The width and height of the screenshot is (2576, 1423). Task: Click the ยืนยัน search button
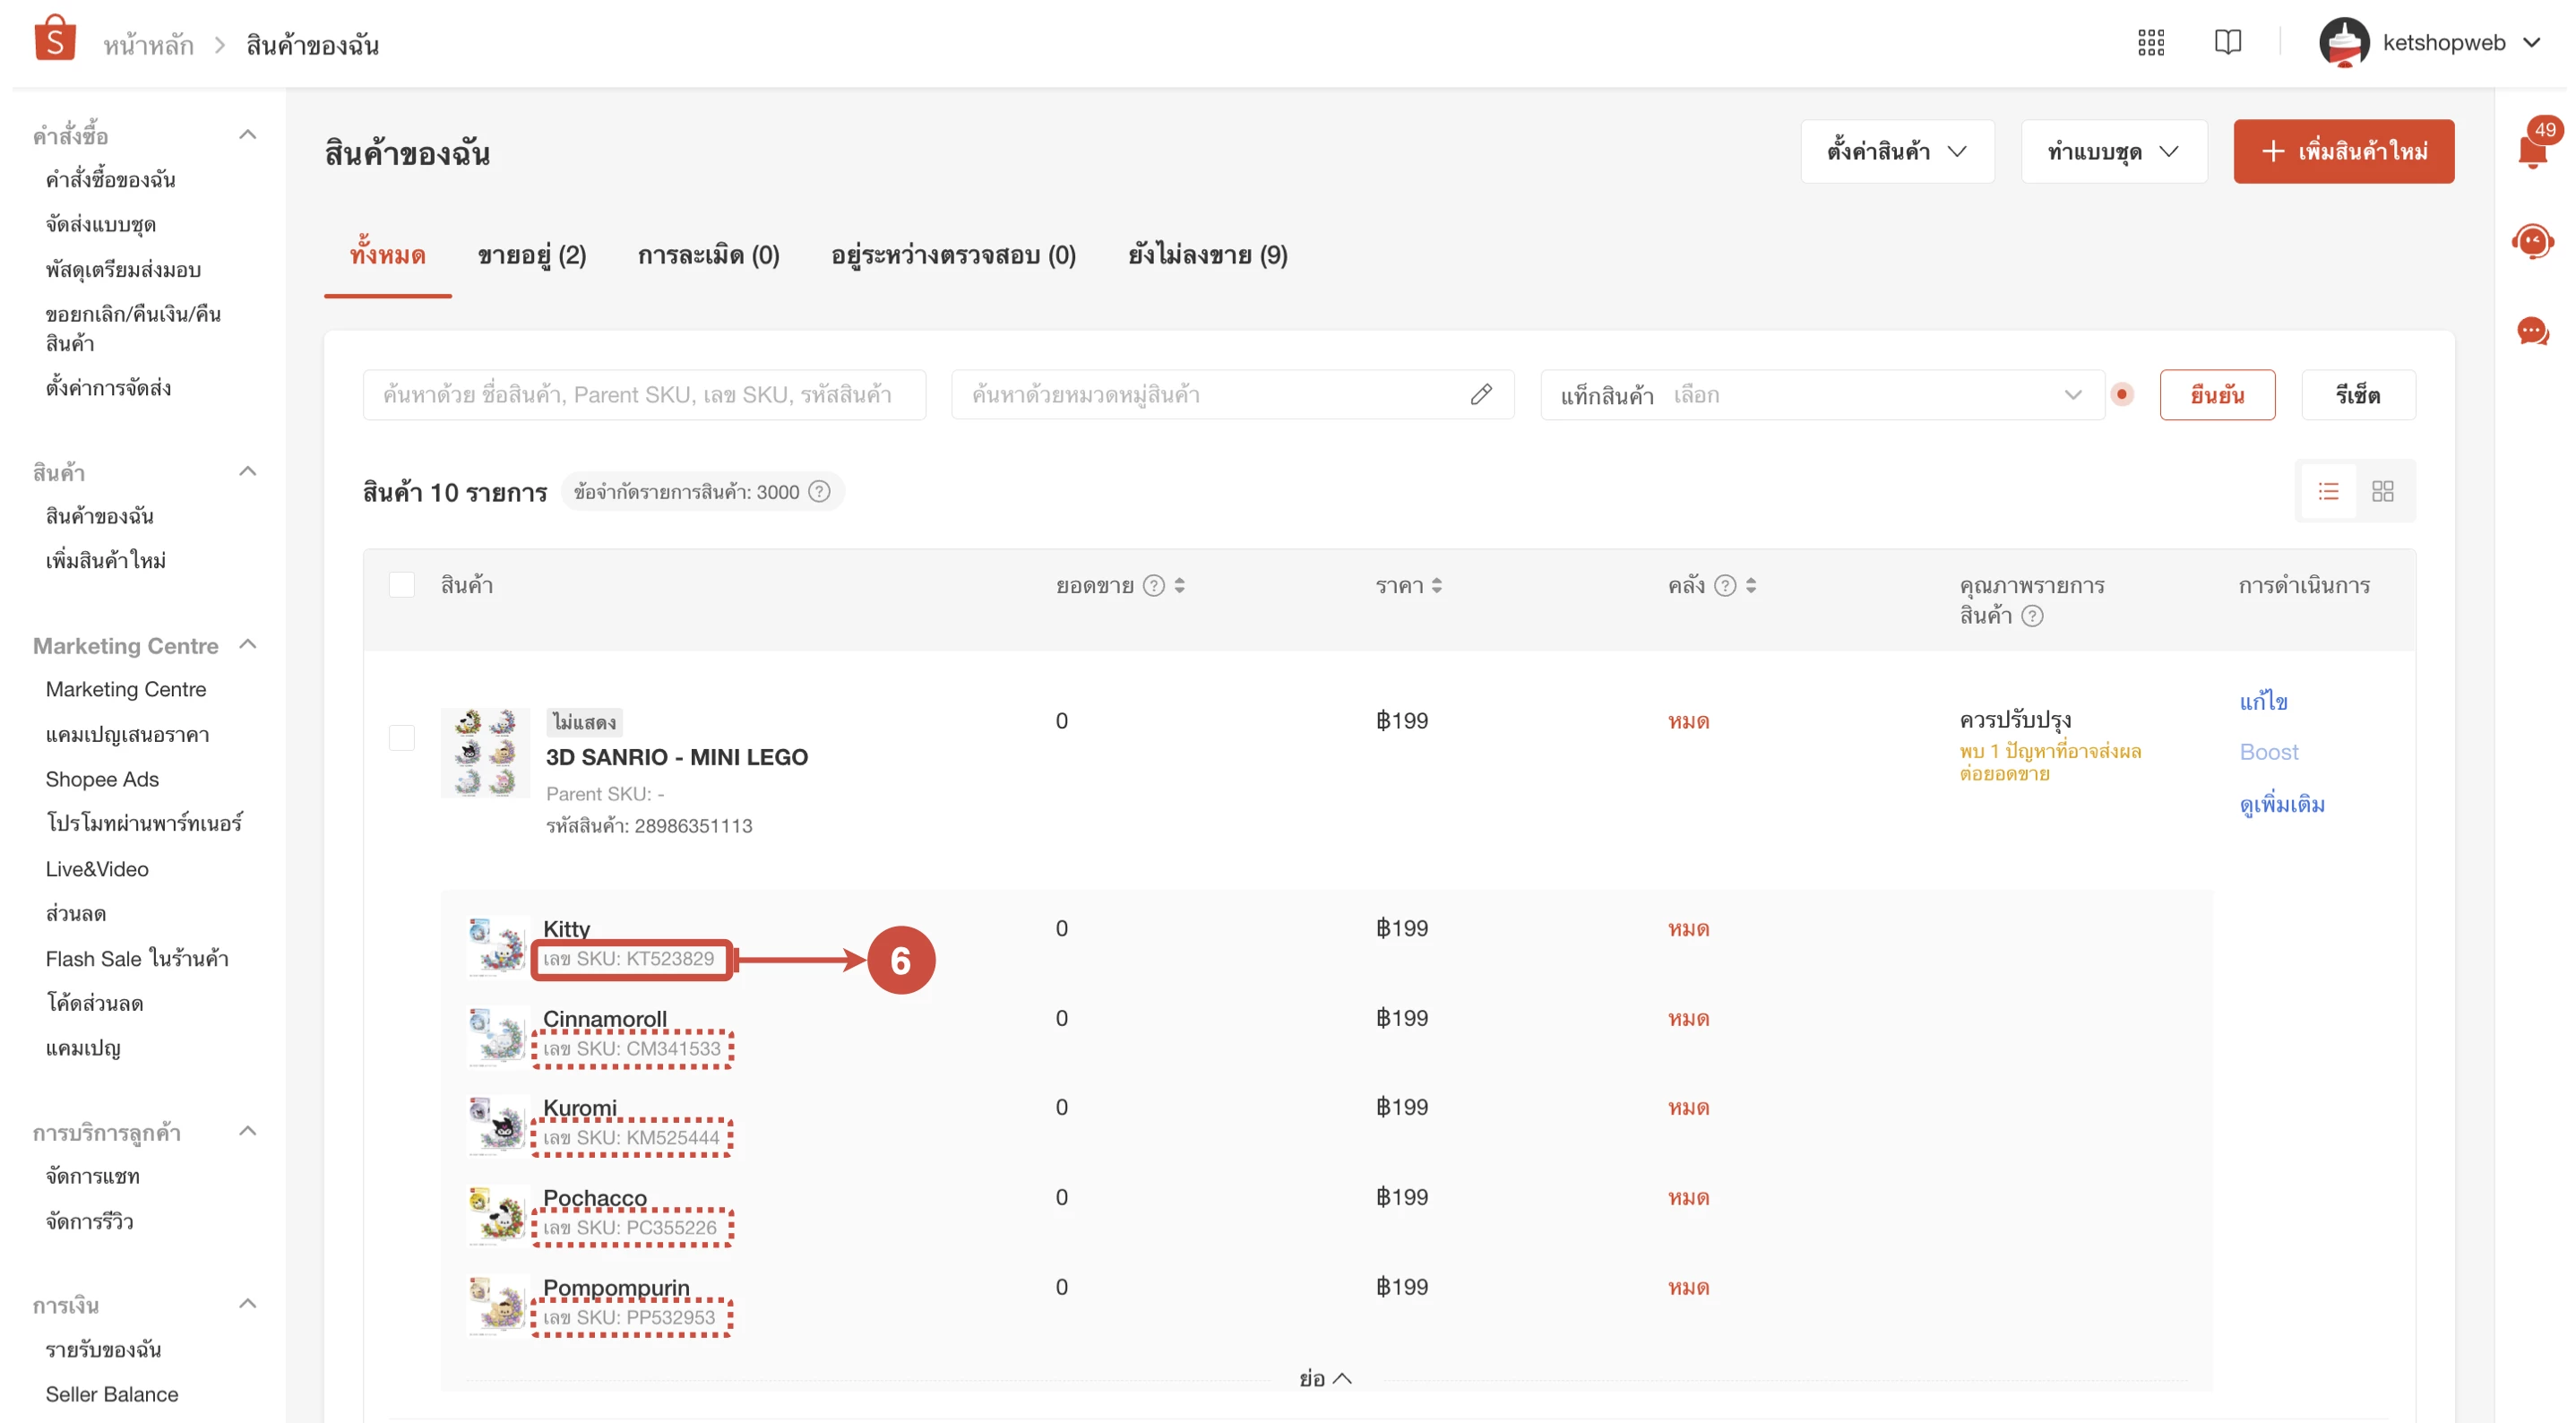[x=2217, y=395]
